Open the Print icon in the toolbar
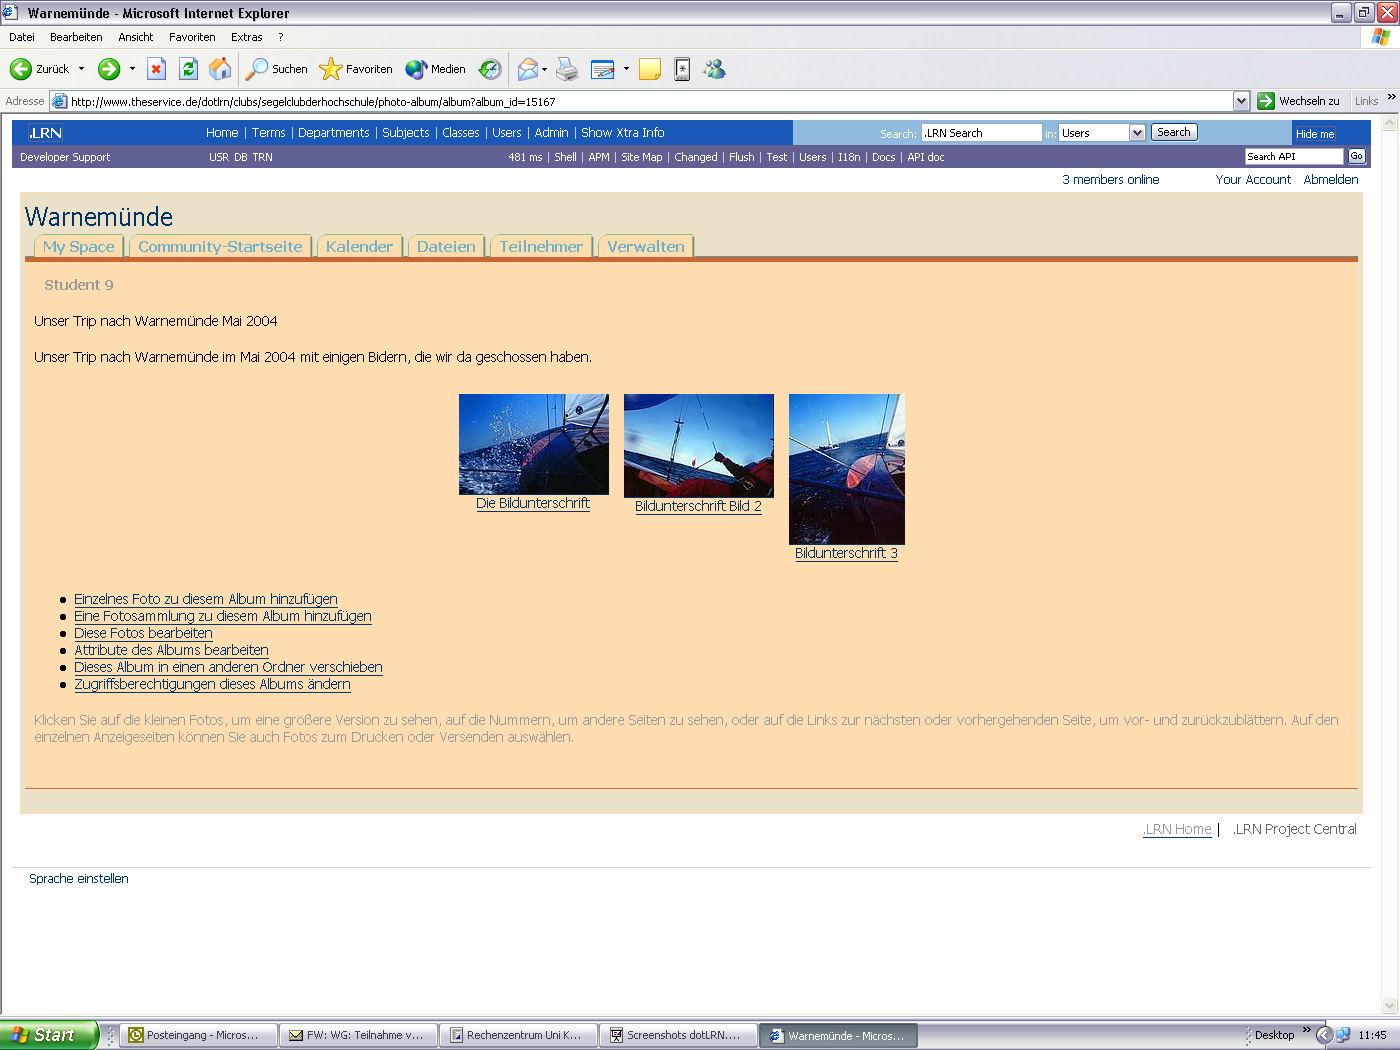The height and width of the screenshot is (1050, 1400). pos(567,69)
